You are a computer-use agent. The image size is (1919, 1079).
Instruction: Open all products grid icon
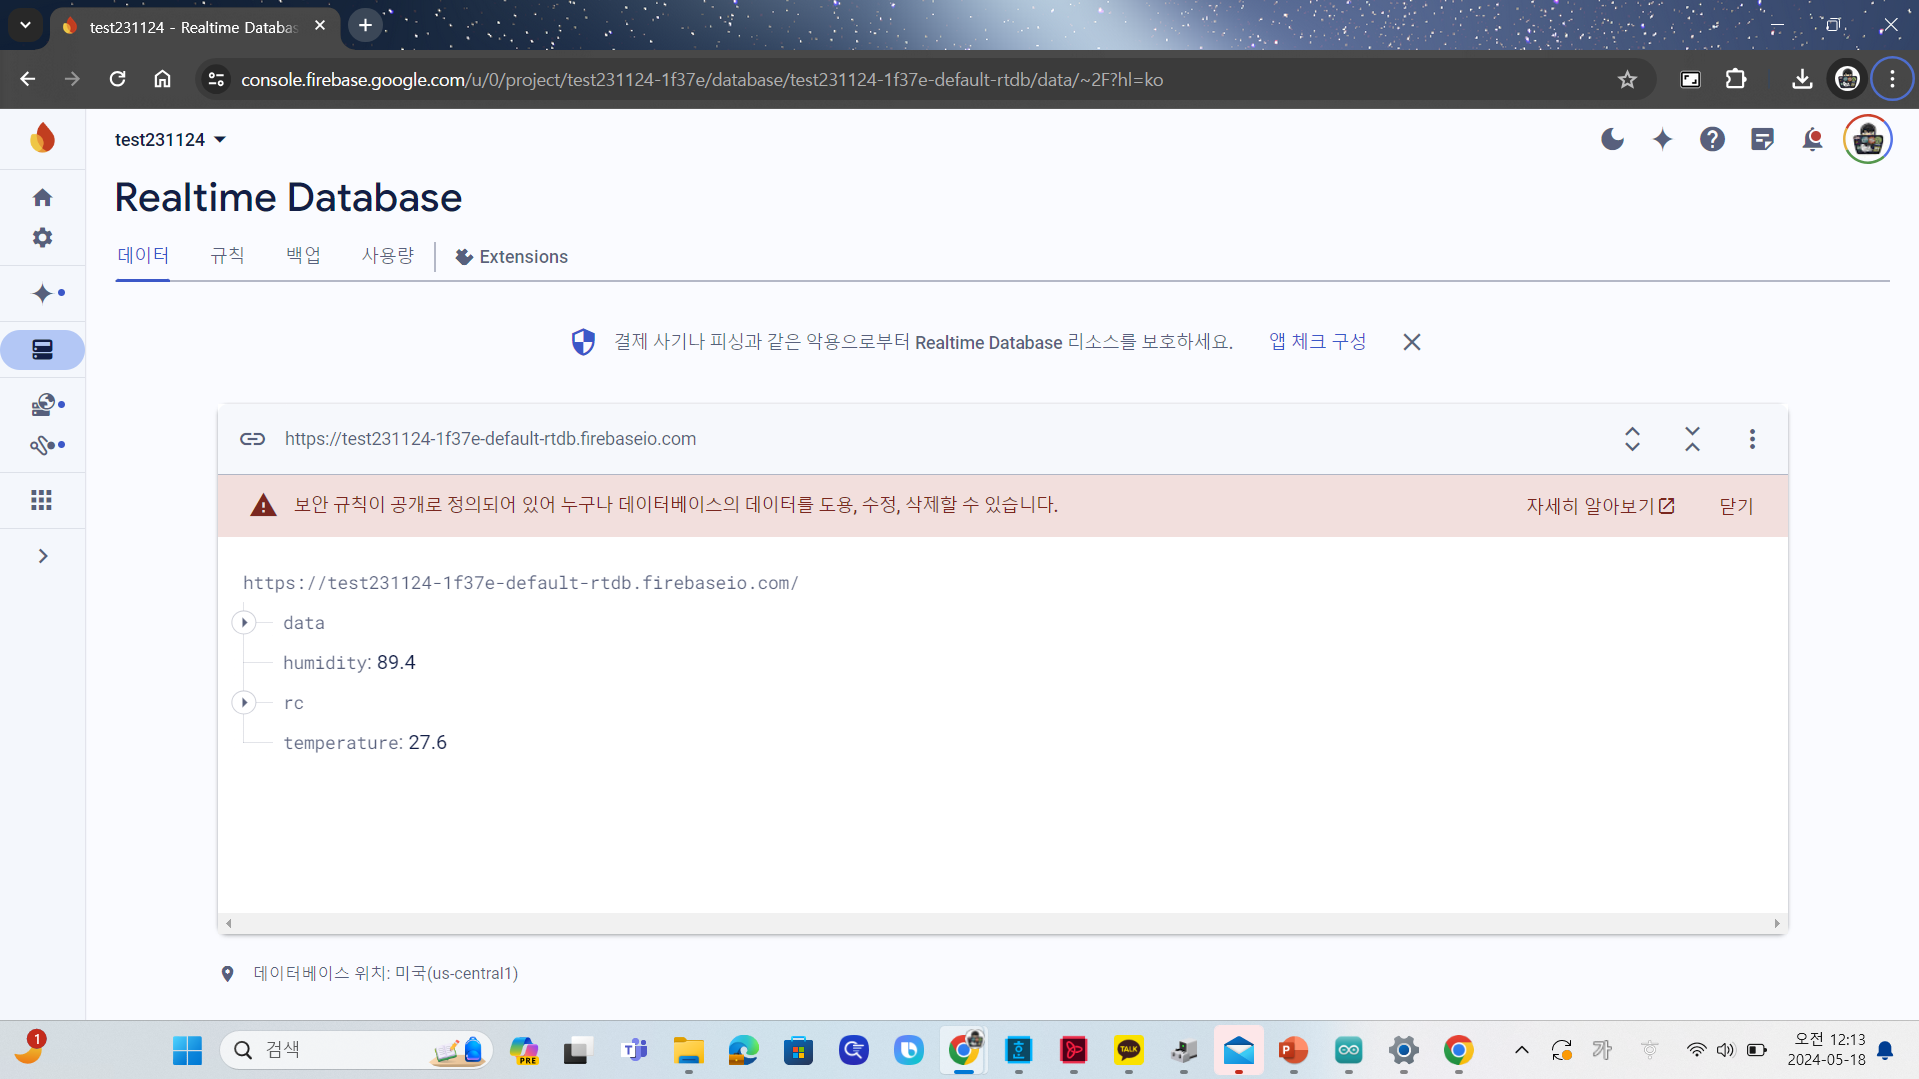(42, 500)
